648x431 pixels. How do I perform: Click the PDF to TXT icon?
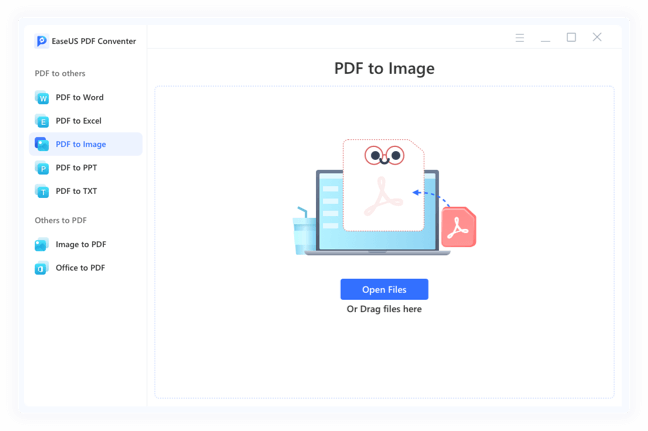[x=42, y=191]
